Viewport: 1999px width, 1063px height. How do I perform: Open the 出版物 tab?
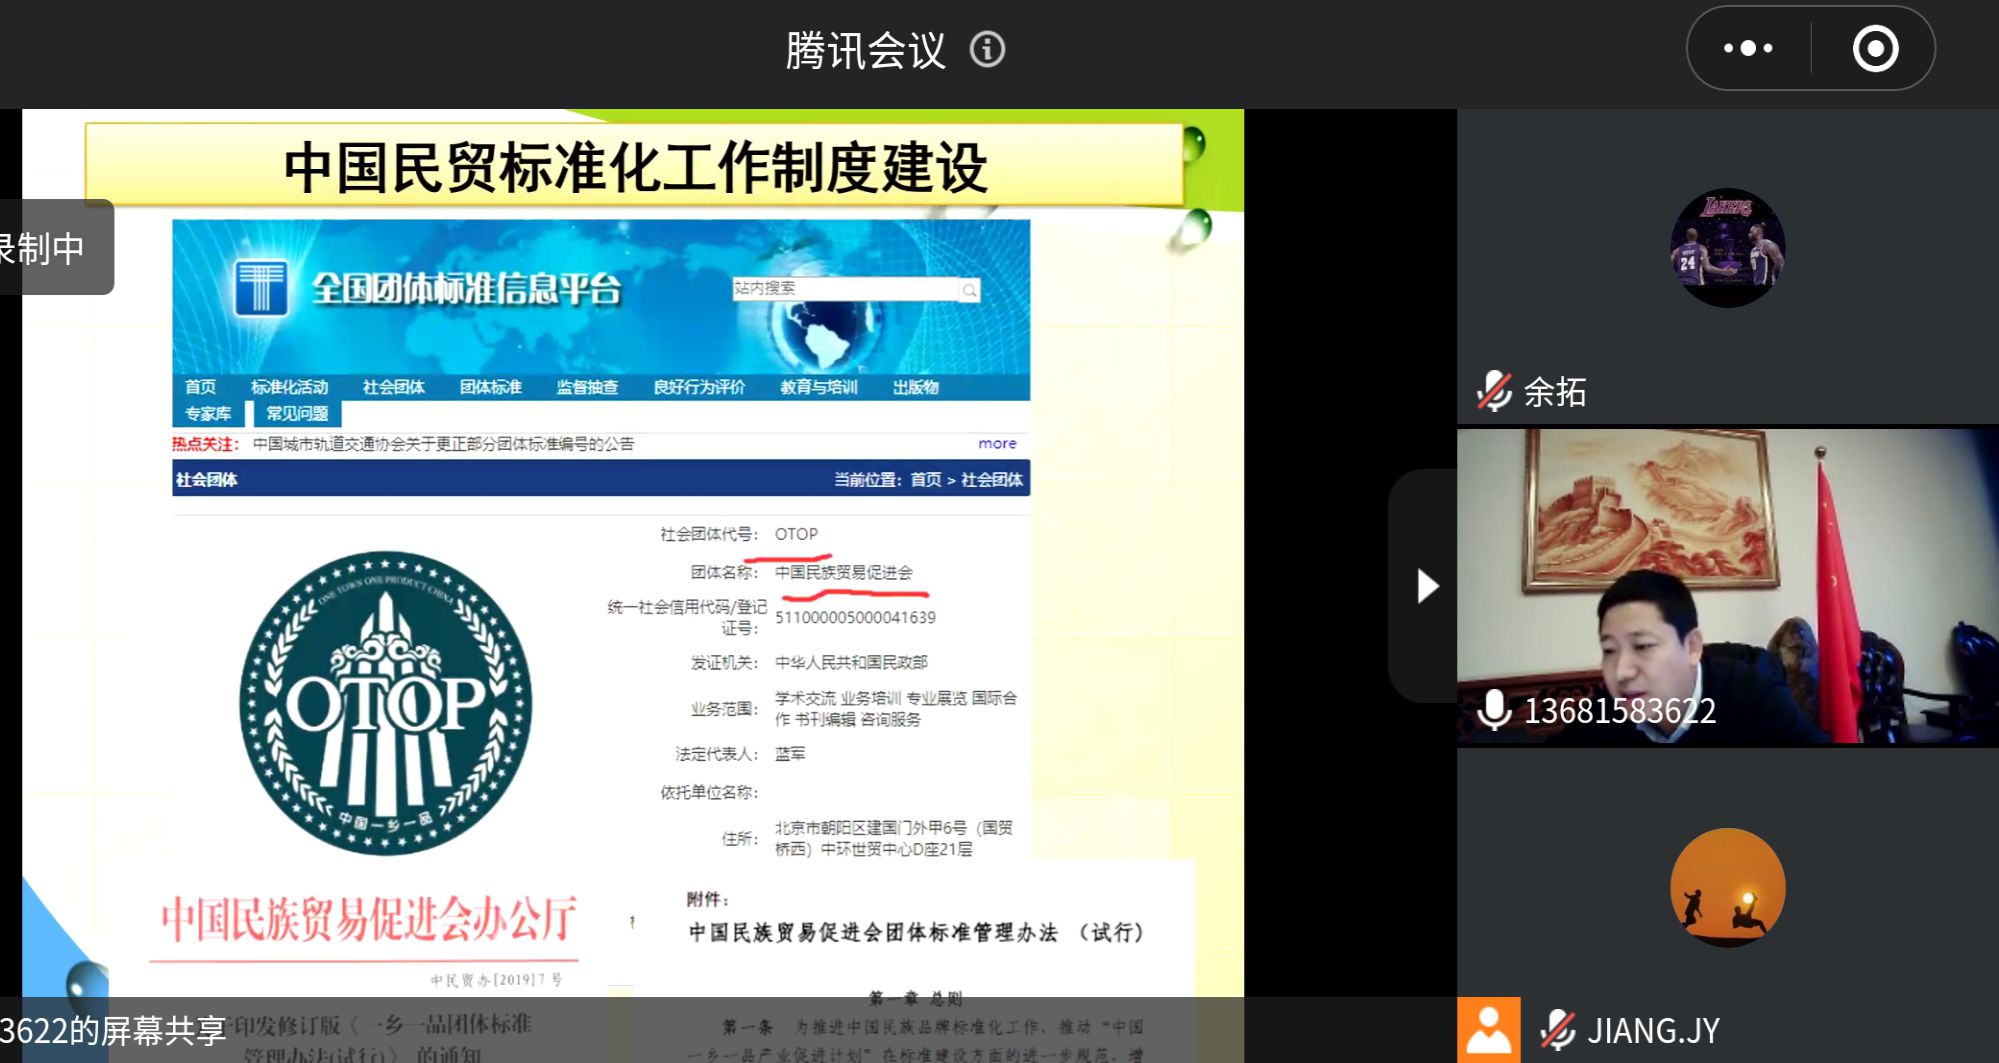click(915, 387)
